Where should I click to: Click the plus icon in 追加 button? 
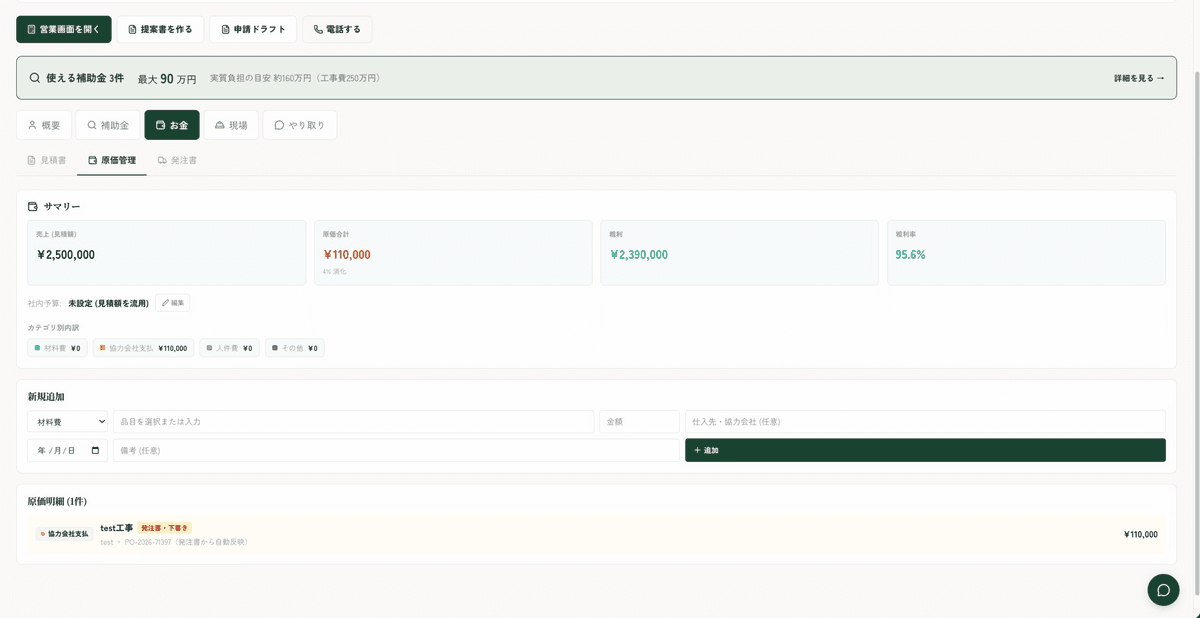click(x=697, y=450)
